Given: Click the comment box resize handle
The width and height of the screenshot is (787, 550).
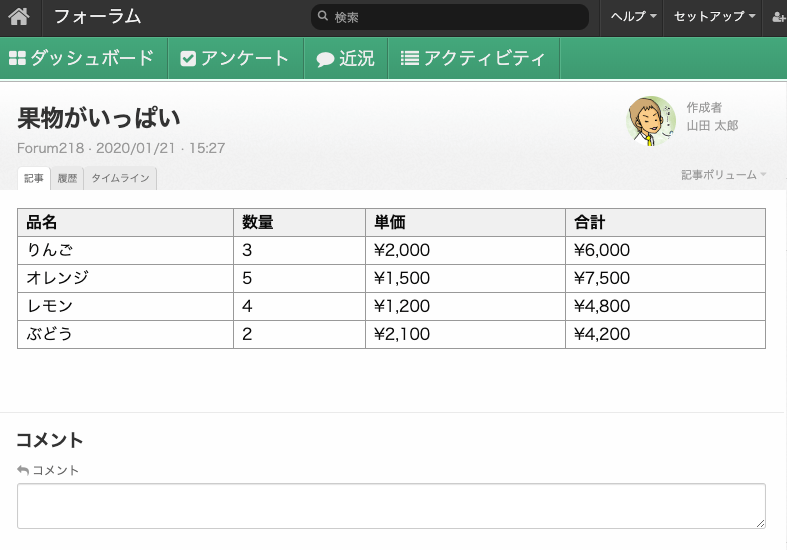Looking at the screenshot, I should click(760, 523).
